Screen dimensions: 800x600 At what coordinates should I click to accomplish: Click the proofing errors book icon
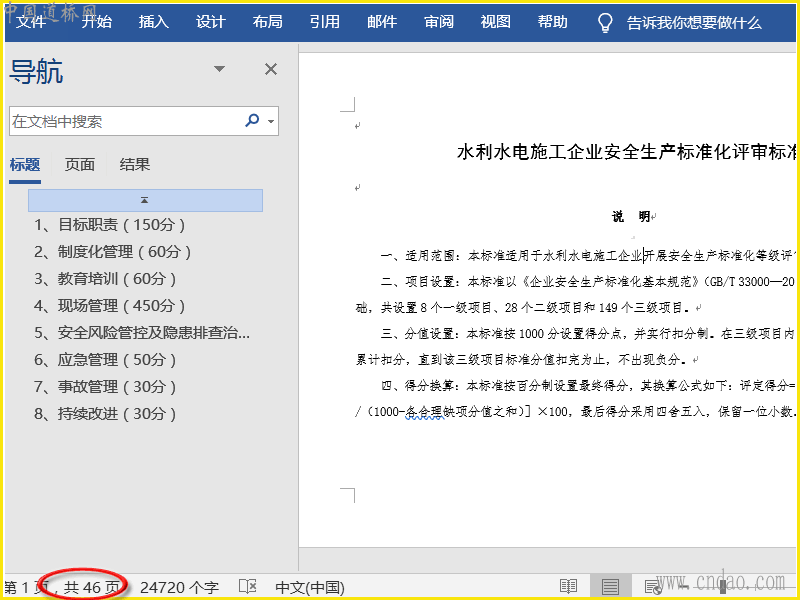tap(247, 587)
